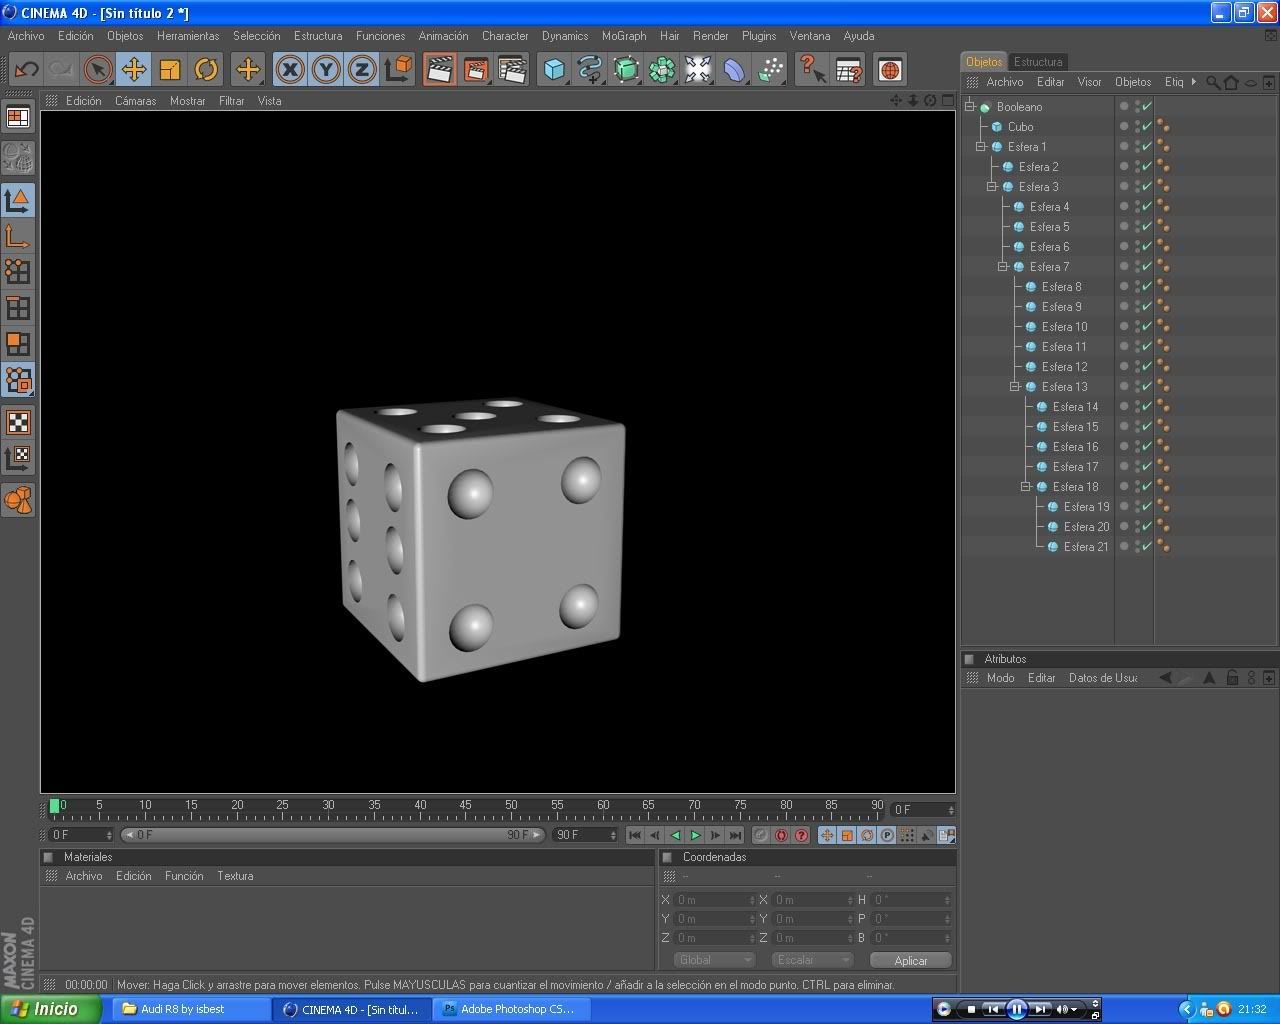Toggle parameter (P) keyframe recording button
The width and height of the screenshot is (1280, 1024).
887,835
